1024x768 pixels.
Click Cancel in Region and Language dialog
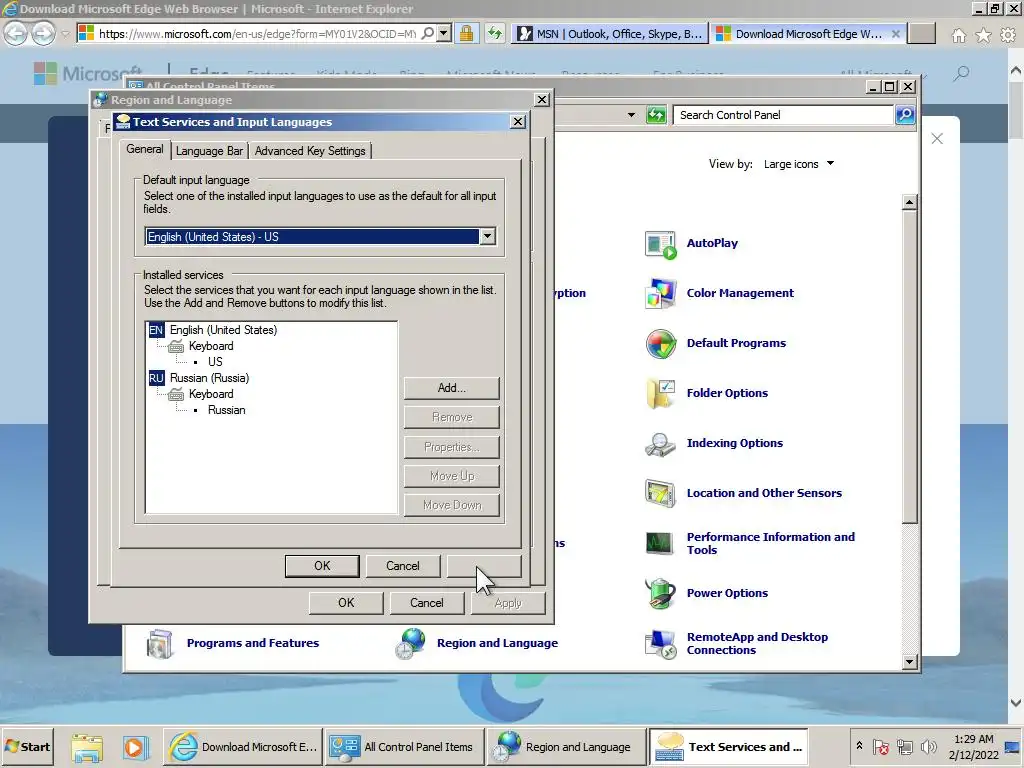click(426, 603)
